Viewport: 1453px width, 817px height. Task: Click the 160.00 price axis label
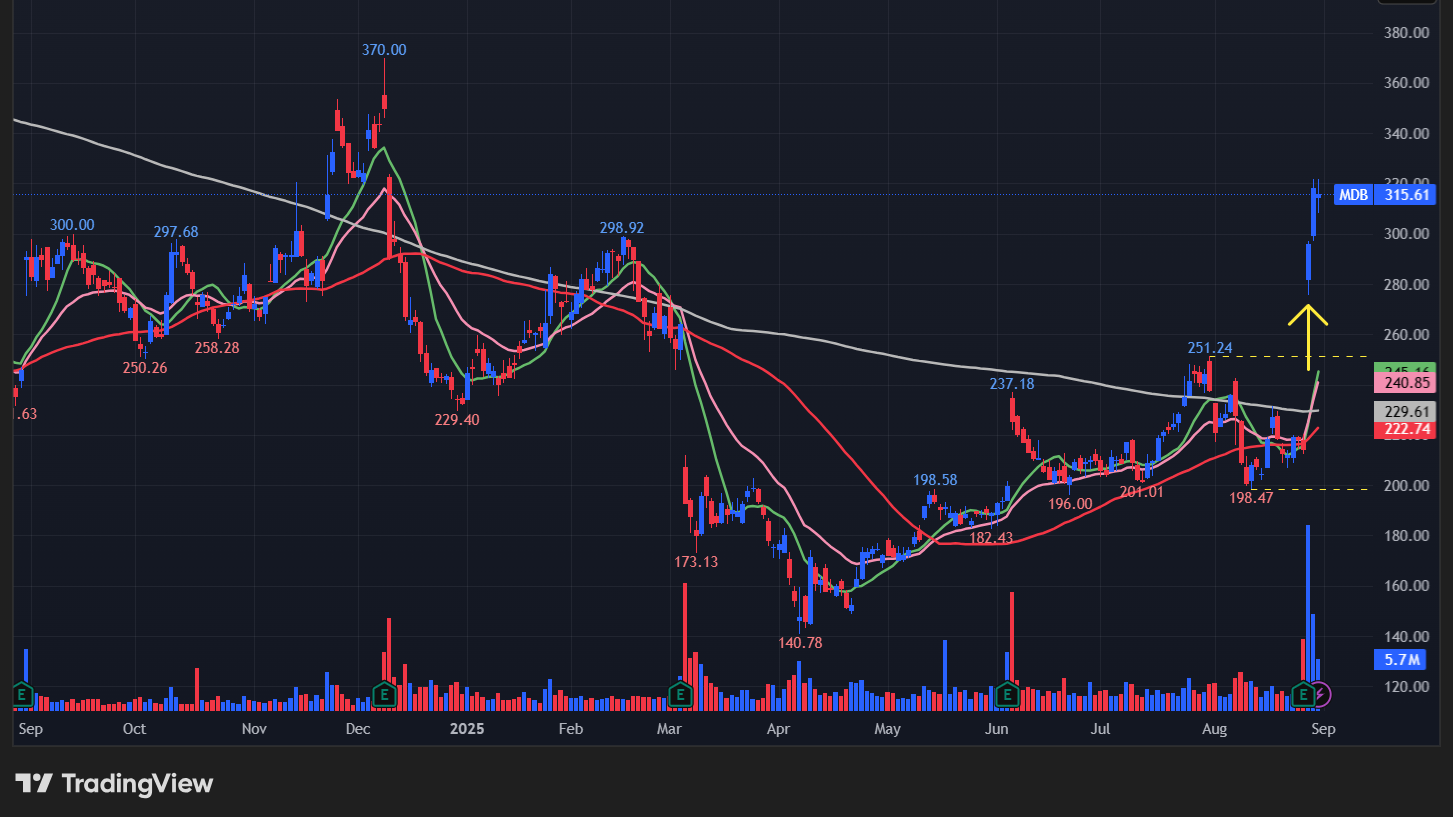[1406, 586]
